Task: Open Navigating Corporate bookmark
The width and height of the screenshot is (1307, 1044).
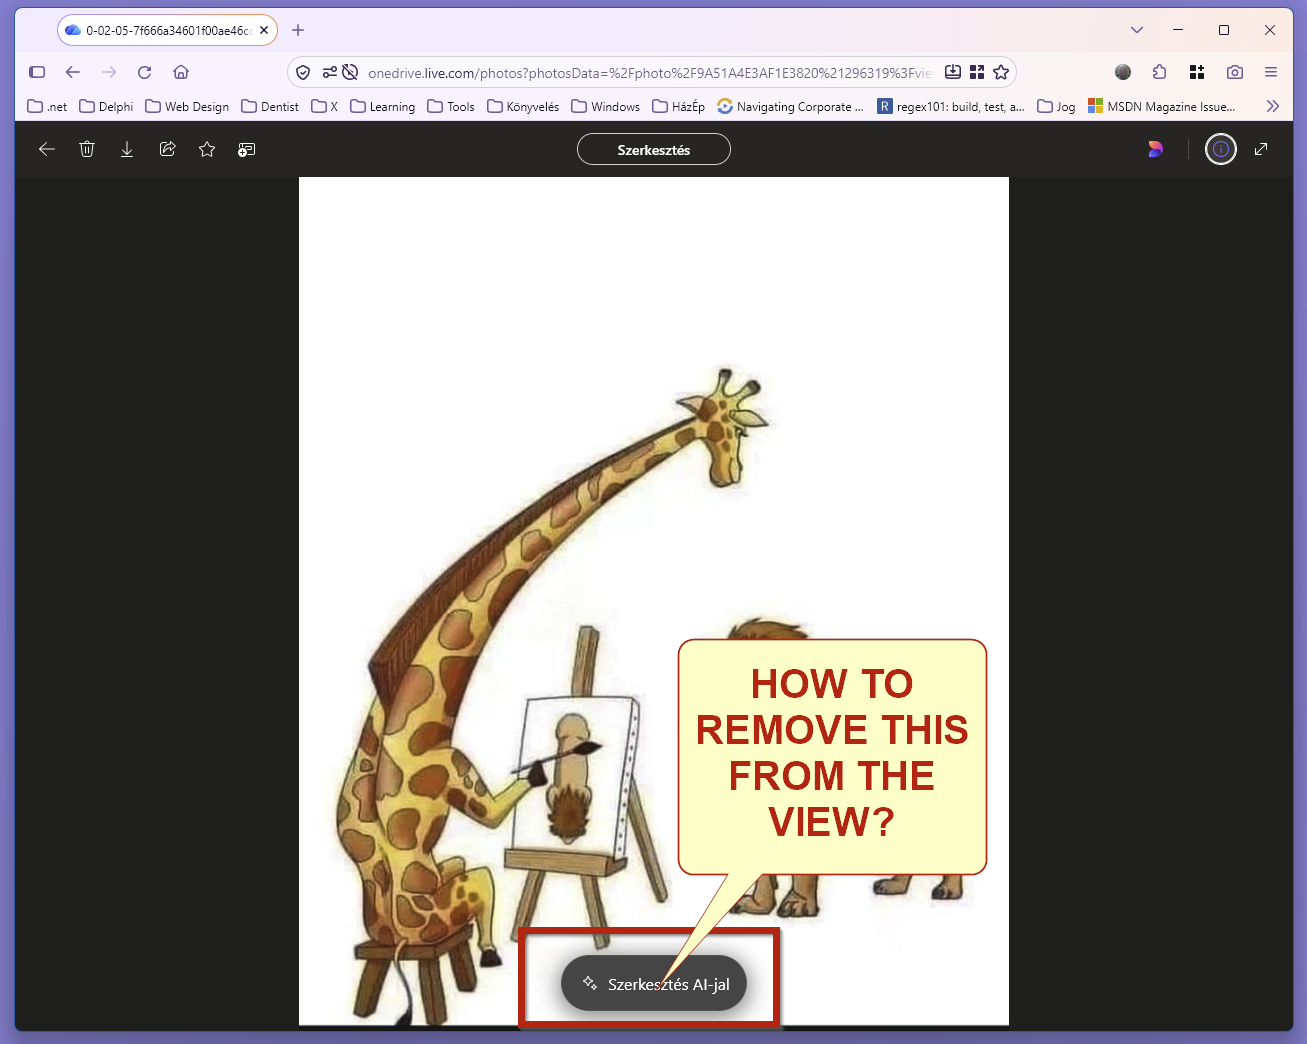Action: pyautogui.click(x=791, y=106)
